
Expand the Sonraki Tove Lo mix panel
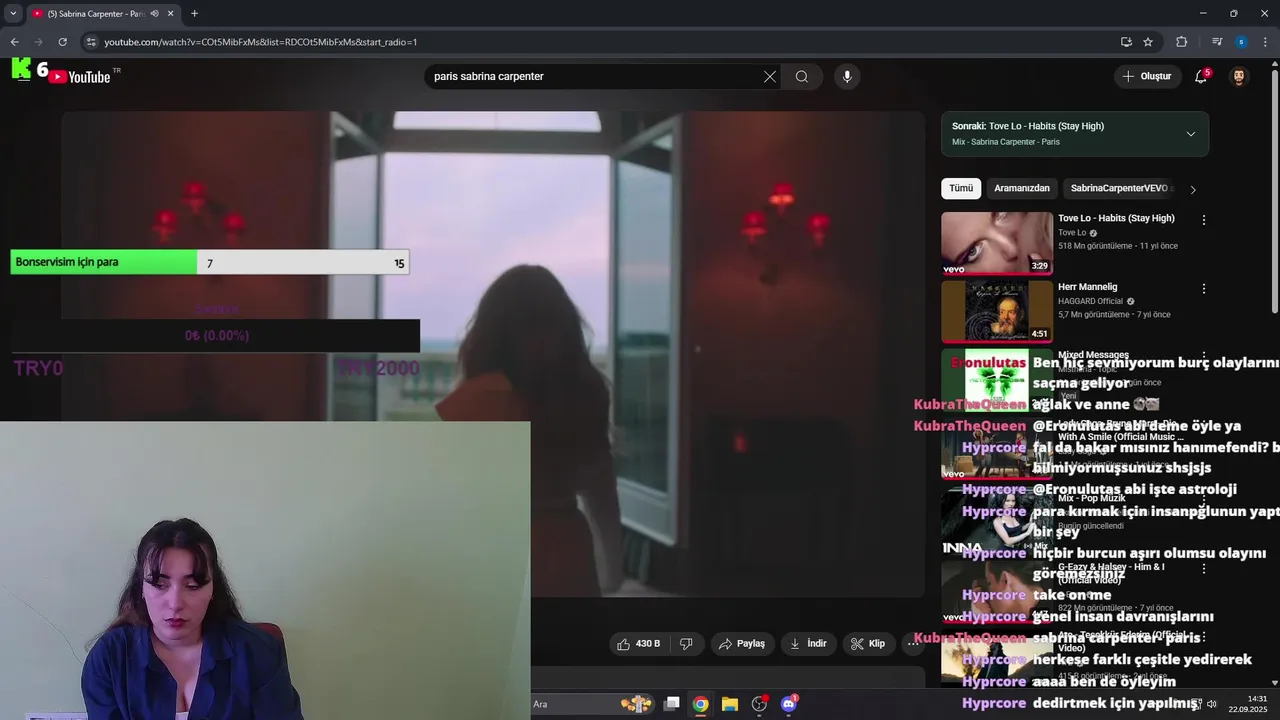point(1191,134)
